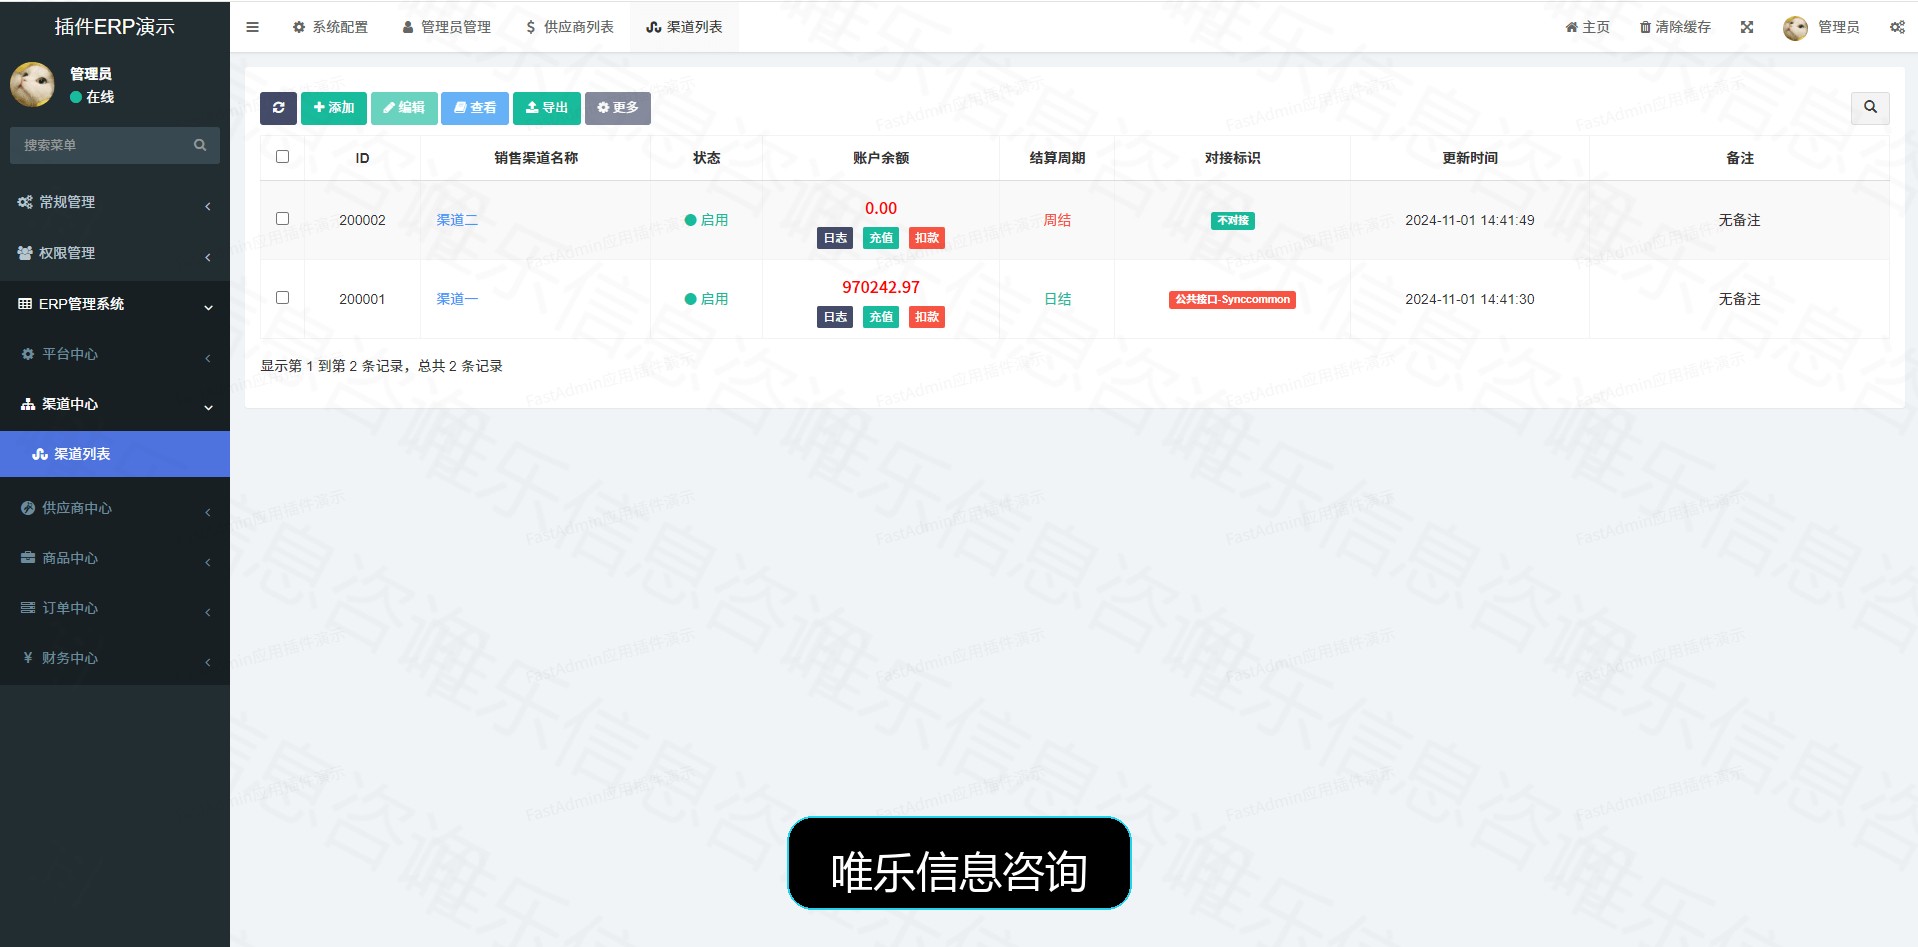Click the sidebar menu search magnifier icon
1918x947 pixels.
(200, 145)
